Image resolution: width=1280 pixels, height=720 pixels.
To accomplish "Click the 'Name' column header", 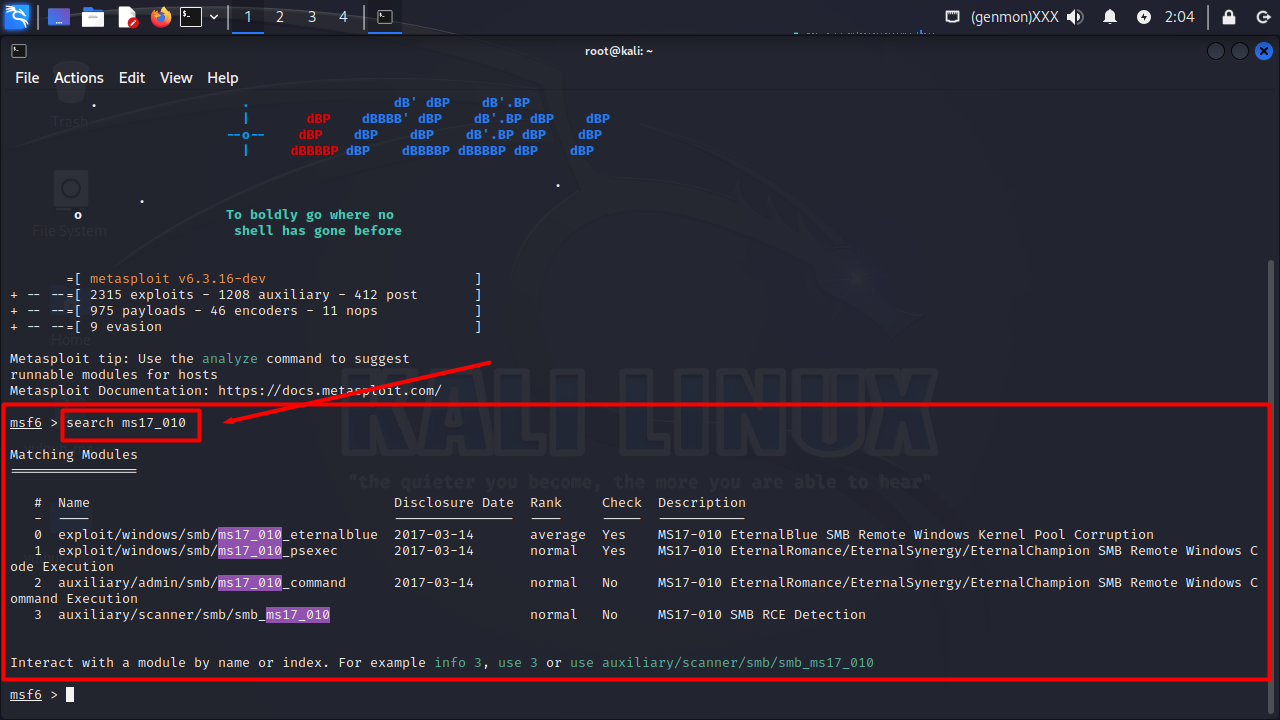I will tap(74, 503).
